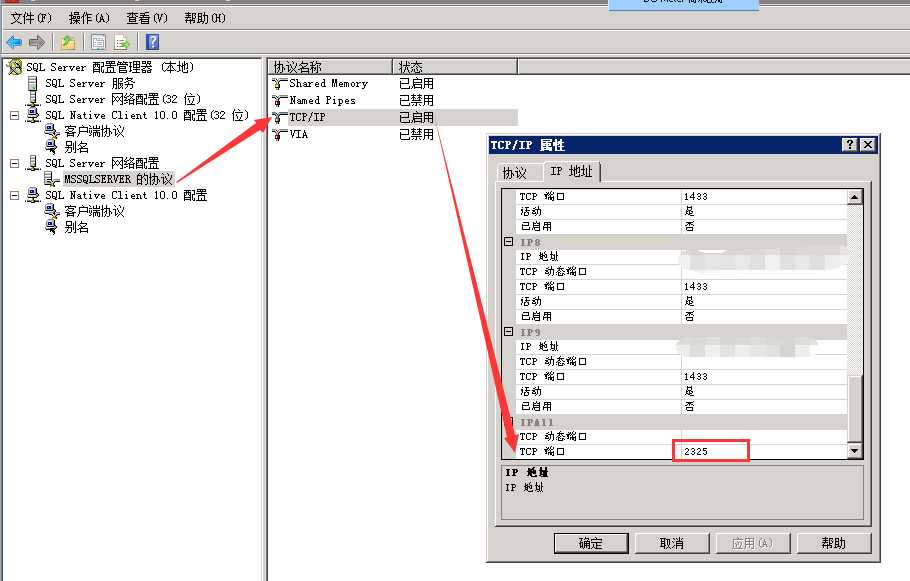Image resolution: width=910 pixels, height=581 pixels.
Task: Click the Export list toolbar icon
Action: pos(122,42)
